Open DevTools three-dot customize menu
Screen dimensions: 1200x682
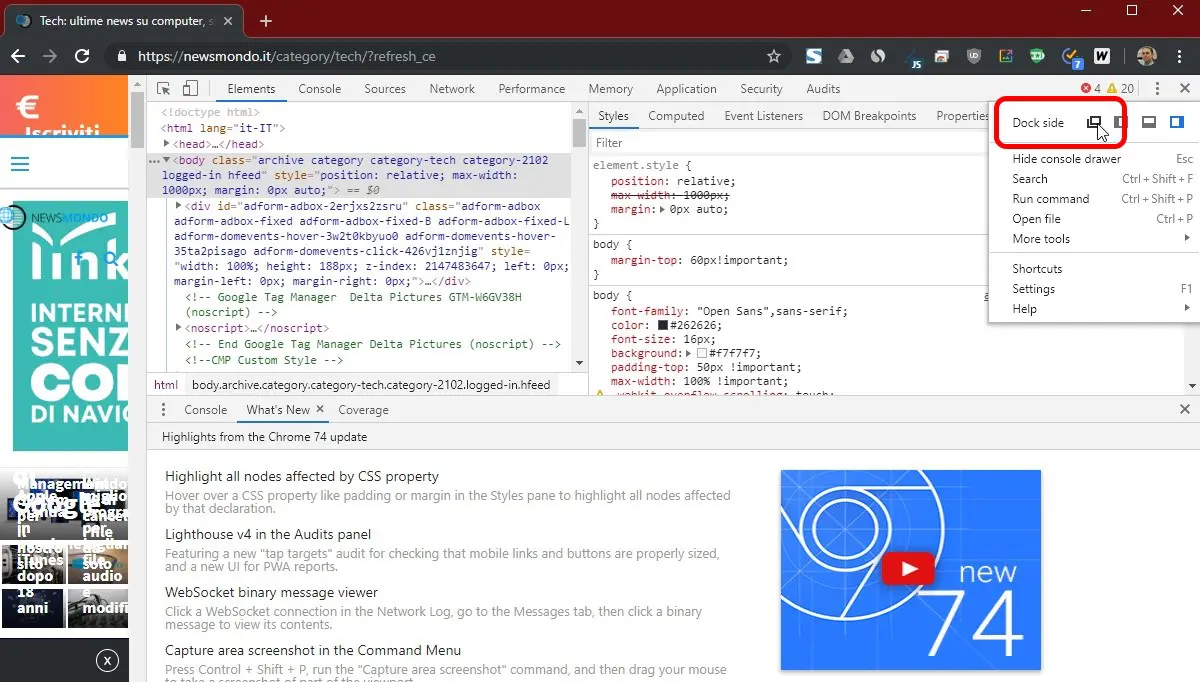[x=1157, y=88]
